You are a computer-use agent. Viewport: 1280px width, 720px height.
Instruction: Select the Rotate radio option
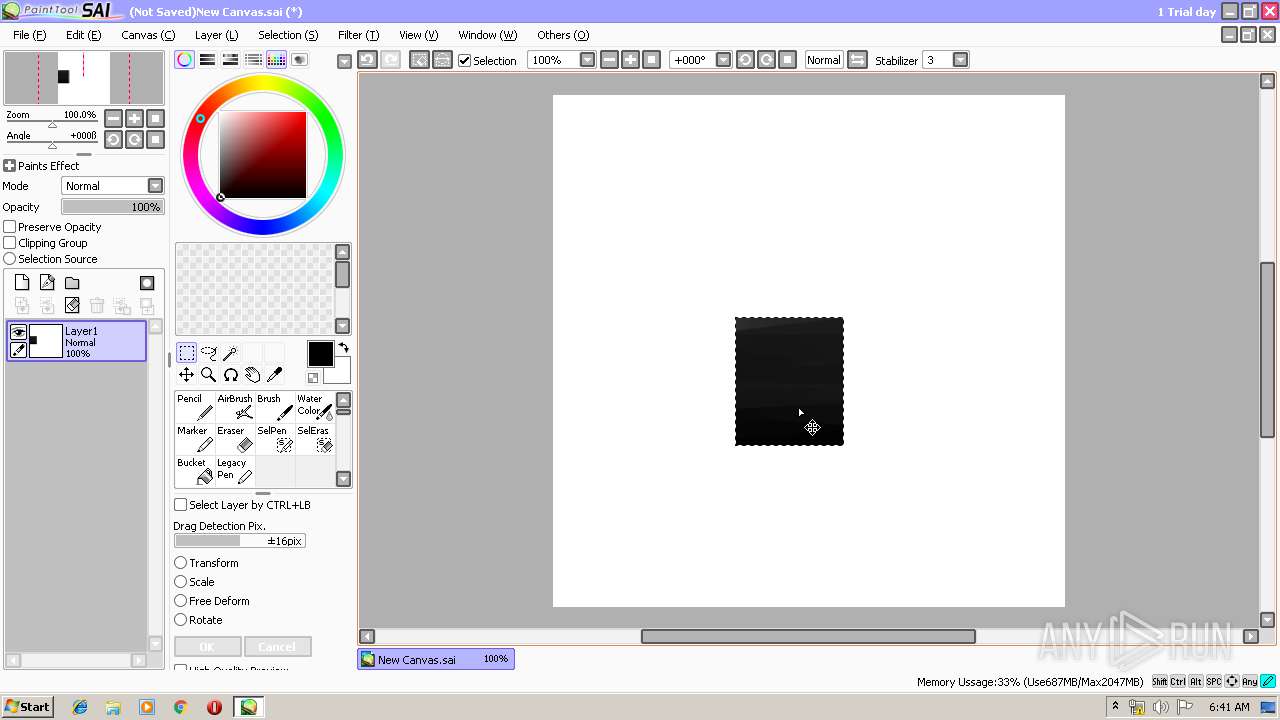[181, 620]
